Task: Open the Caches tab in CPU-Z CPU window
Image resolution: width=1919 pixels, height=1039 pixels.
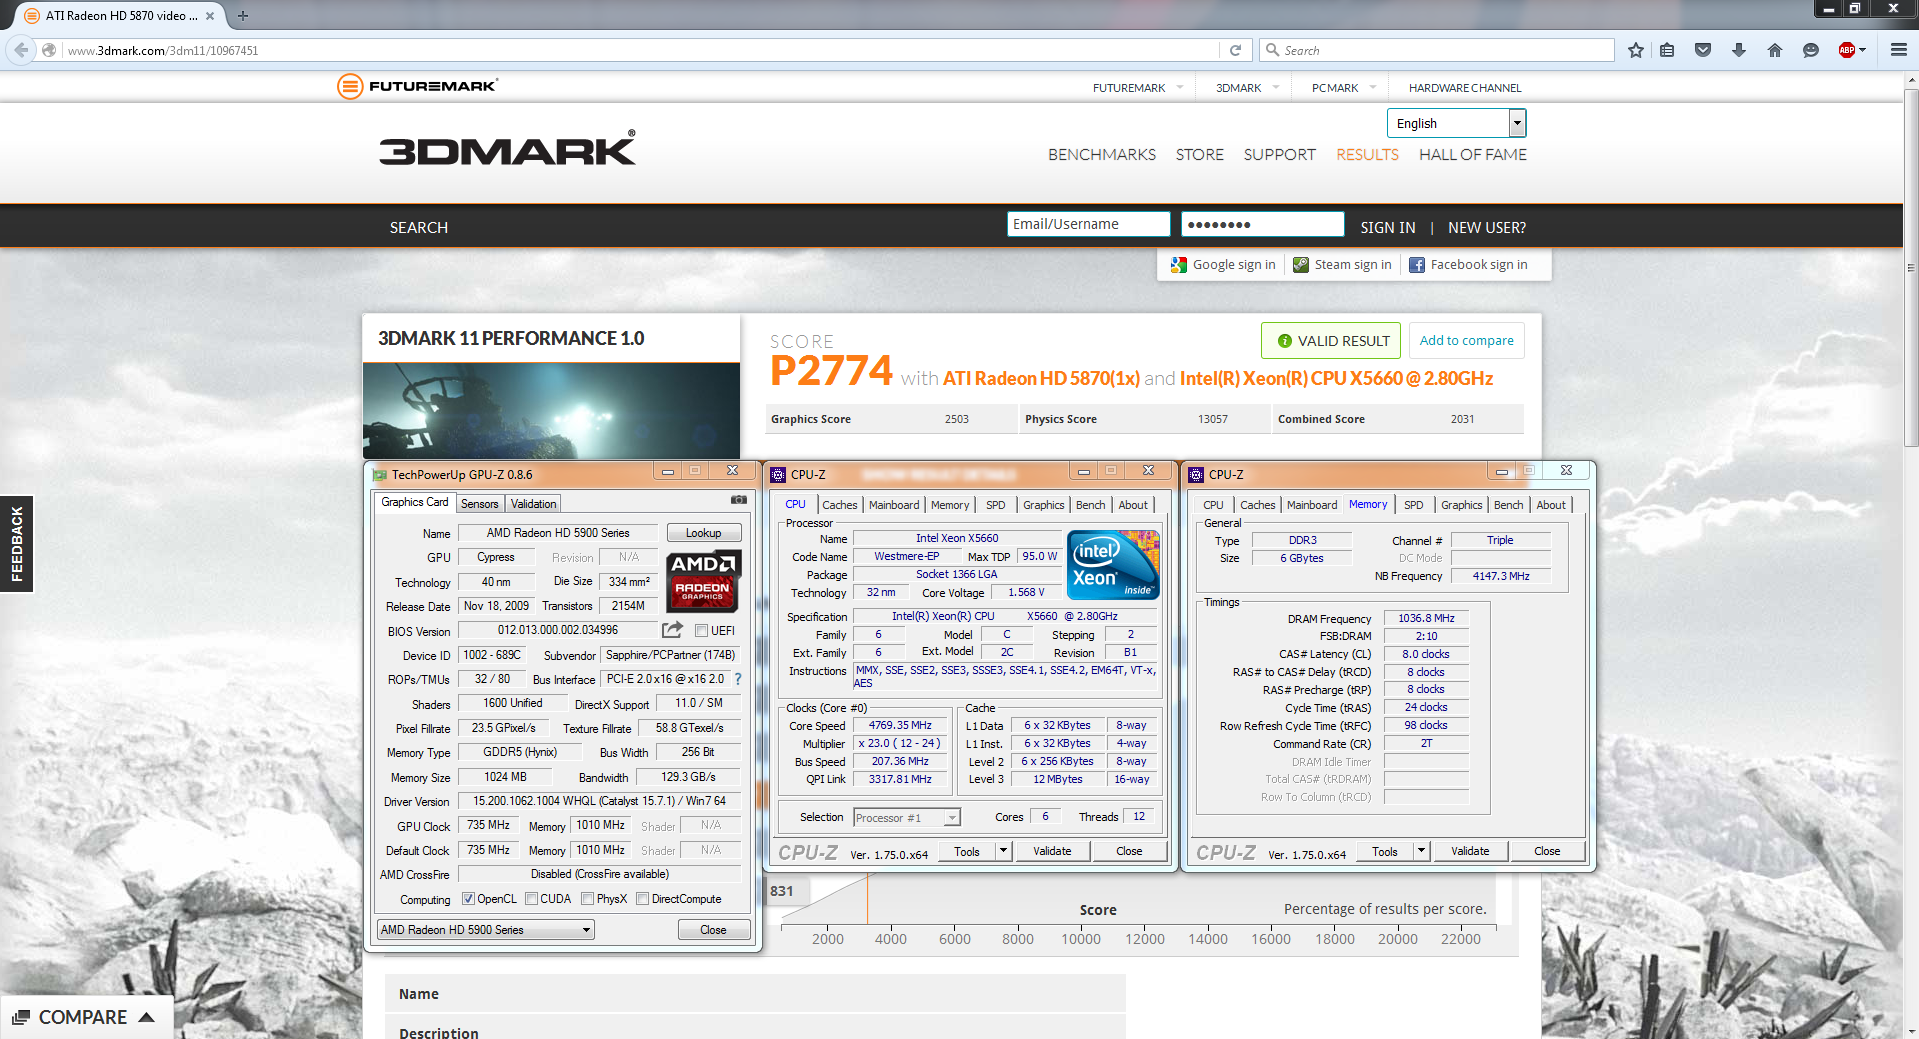Action: 840,505
